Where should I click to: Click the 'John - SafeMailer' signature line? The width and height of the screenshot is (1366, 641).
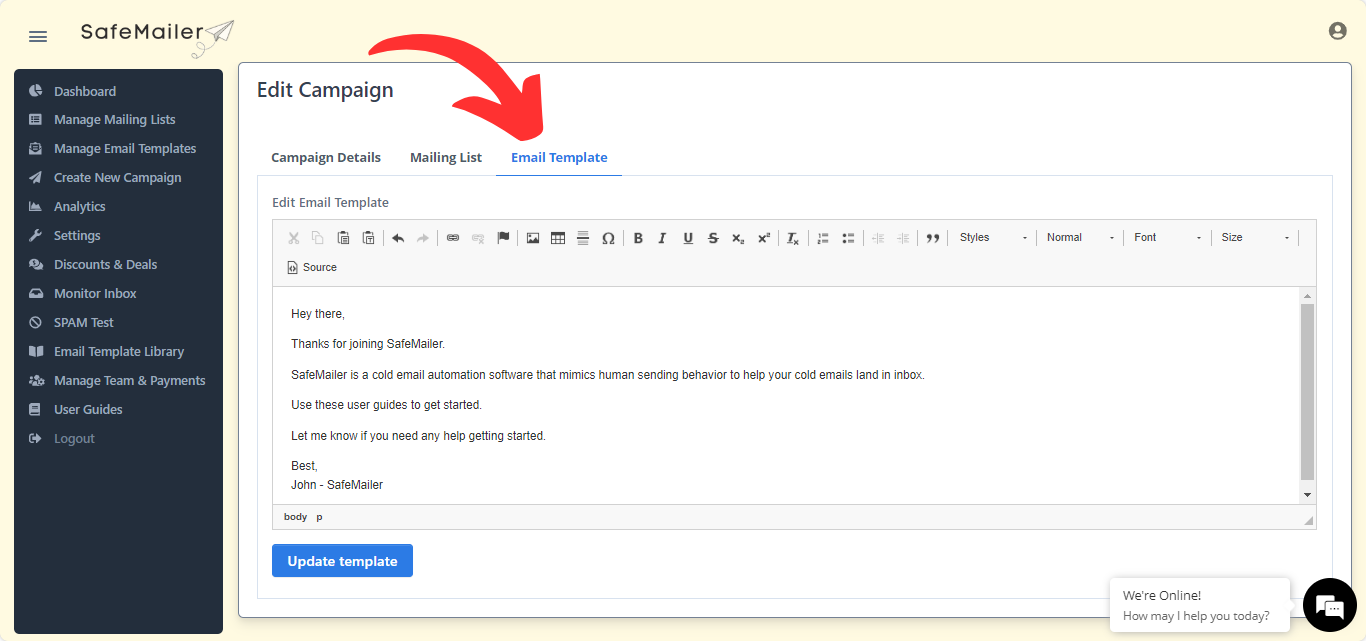(337, 485)
